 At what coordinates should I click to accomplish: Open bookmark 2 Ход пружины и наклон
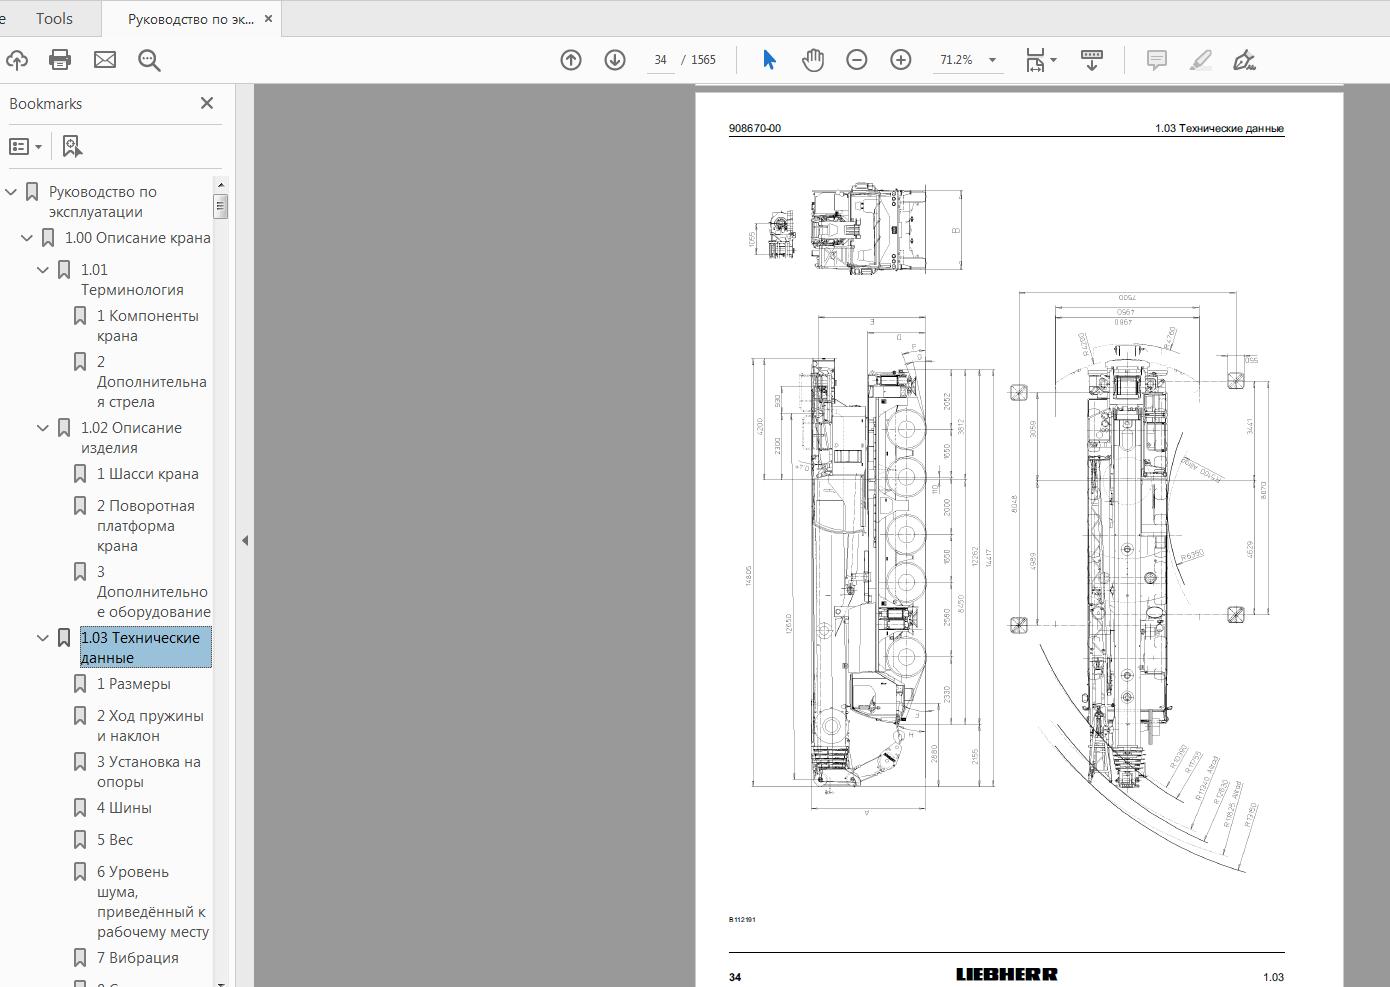(x=150, y=726)
